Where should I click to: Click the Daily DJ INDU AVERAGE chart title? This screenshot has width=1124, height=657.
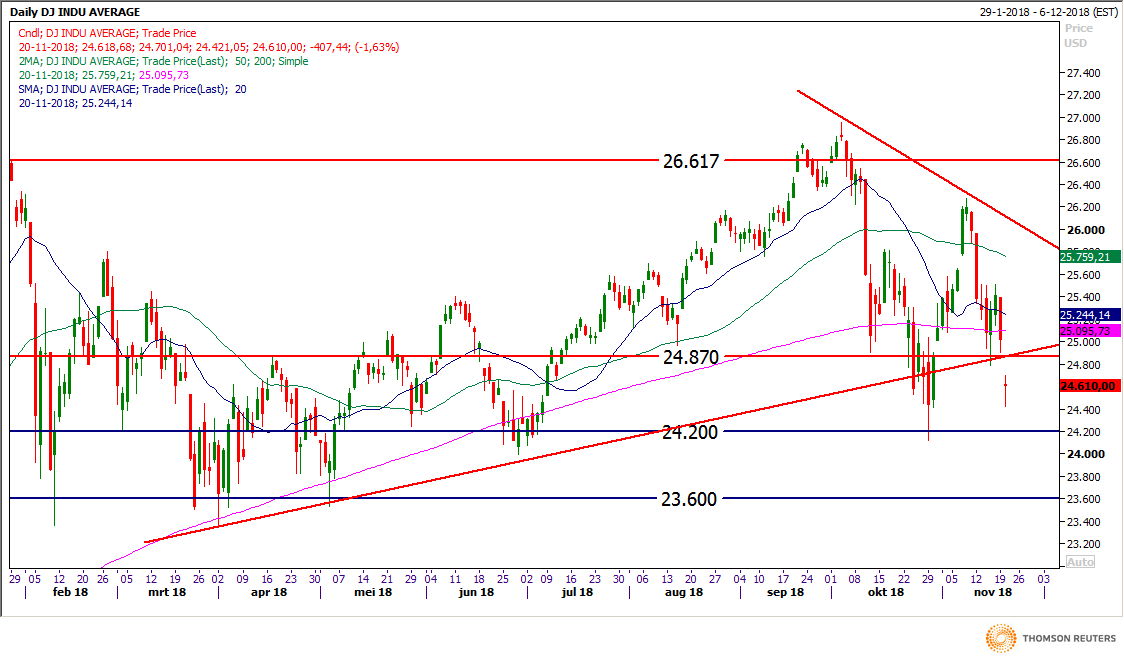pyautogui.click(x=75, y=12)
